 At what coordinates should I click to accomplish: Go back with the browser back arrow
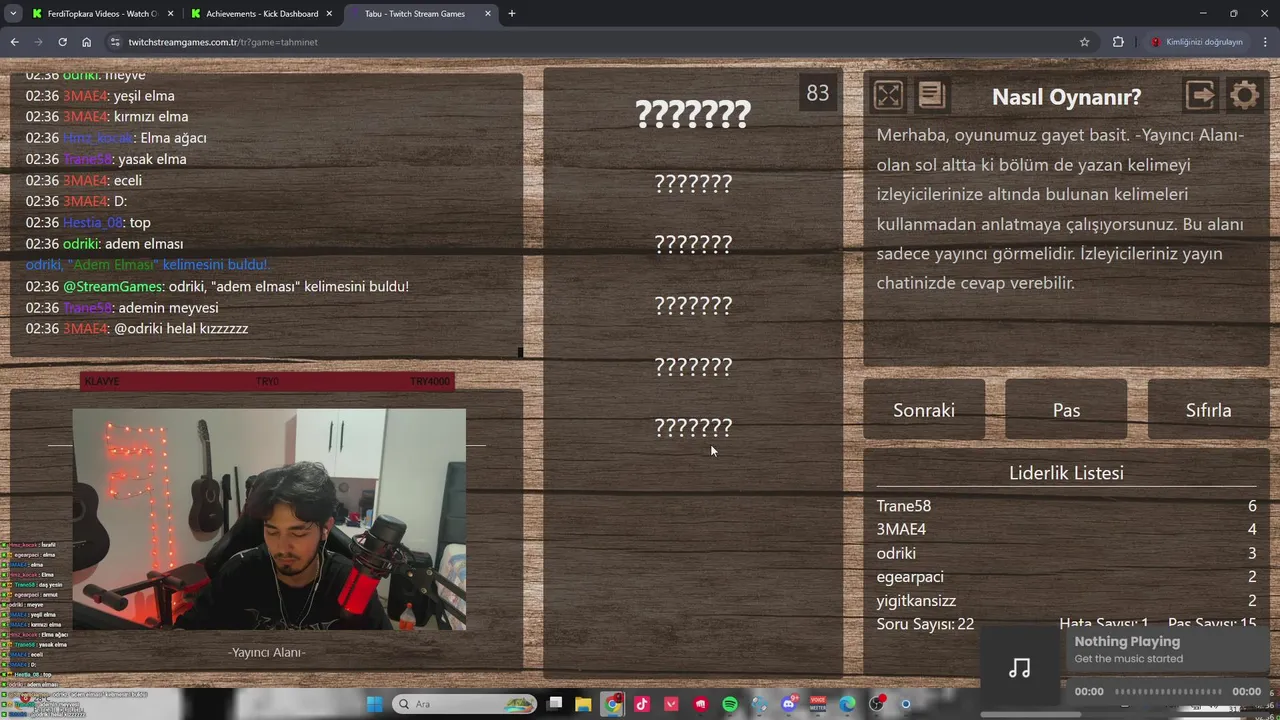[14, 42]
